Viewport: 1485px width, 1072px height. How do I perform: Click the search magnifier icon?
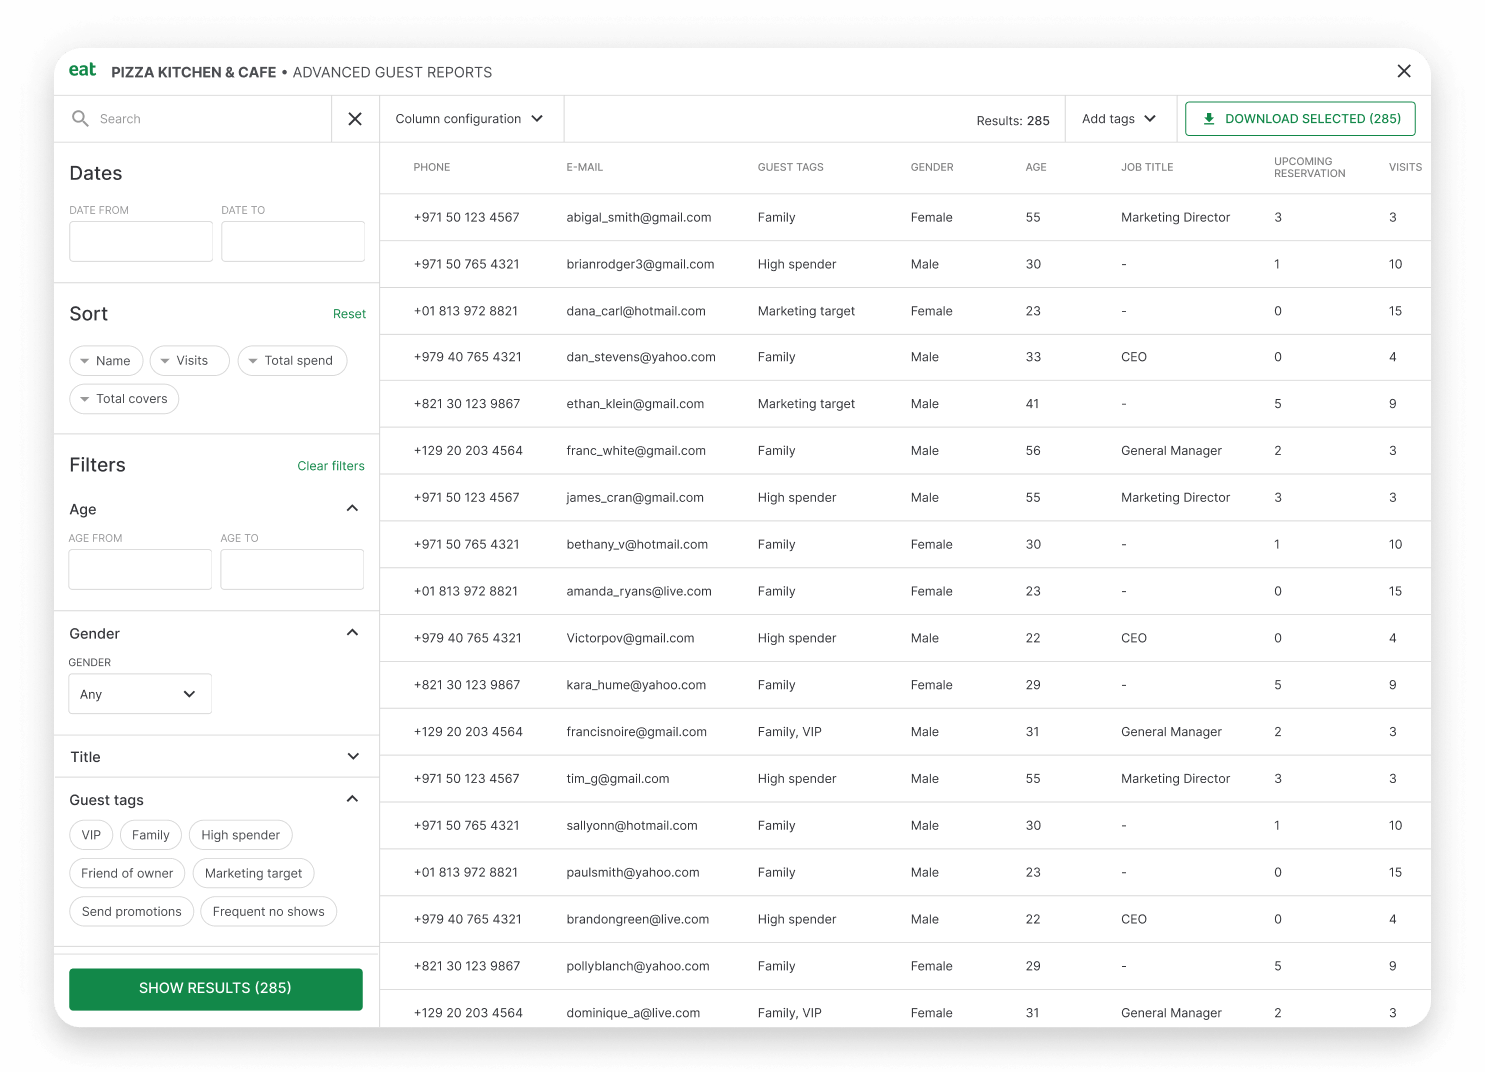pos(80,118)
